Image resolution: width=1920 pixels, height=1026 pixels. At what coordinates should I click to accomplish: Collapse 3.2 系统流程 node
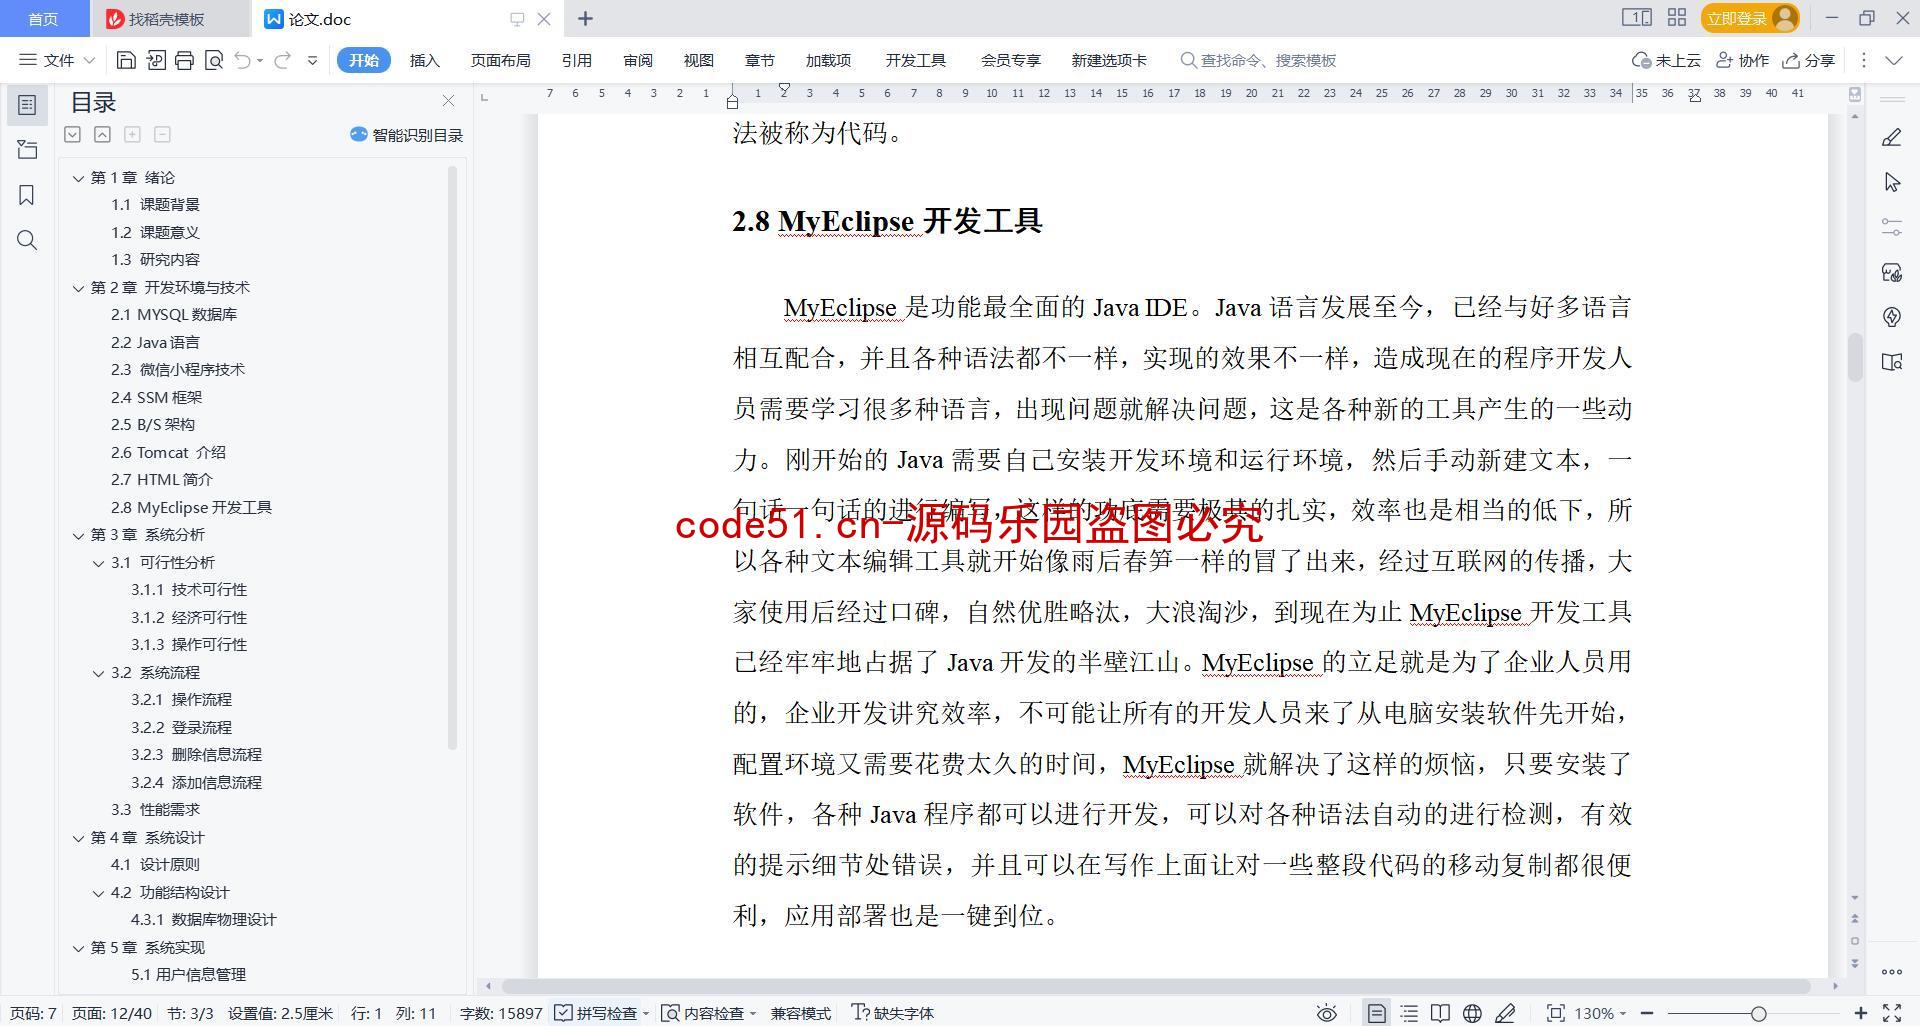[x=98, y=673]
